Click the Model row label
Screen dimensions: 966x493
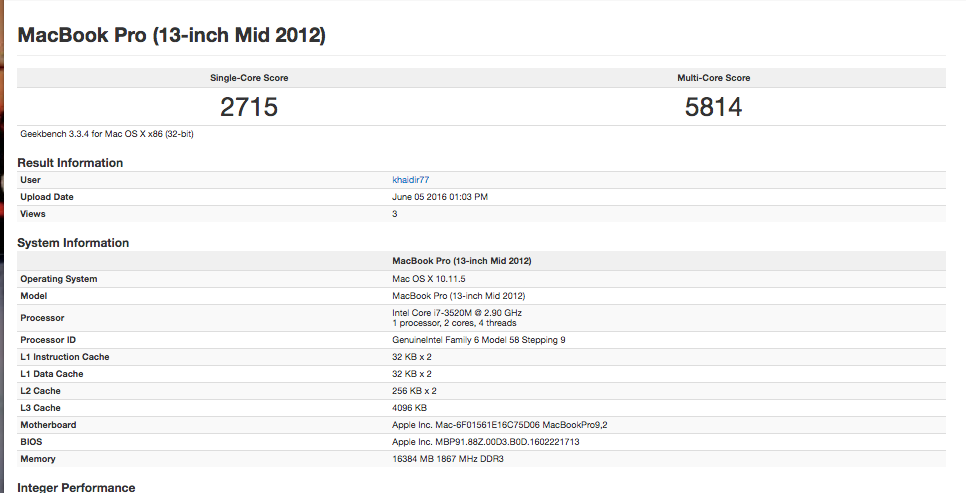coord(34,296)
